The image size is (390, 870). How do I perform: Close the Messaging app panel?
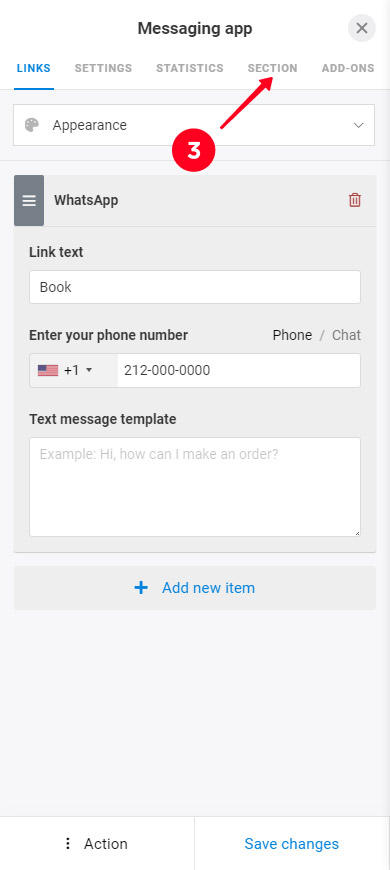(x=362, y=28)
